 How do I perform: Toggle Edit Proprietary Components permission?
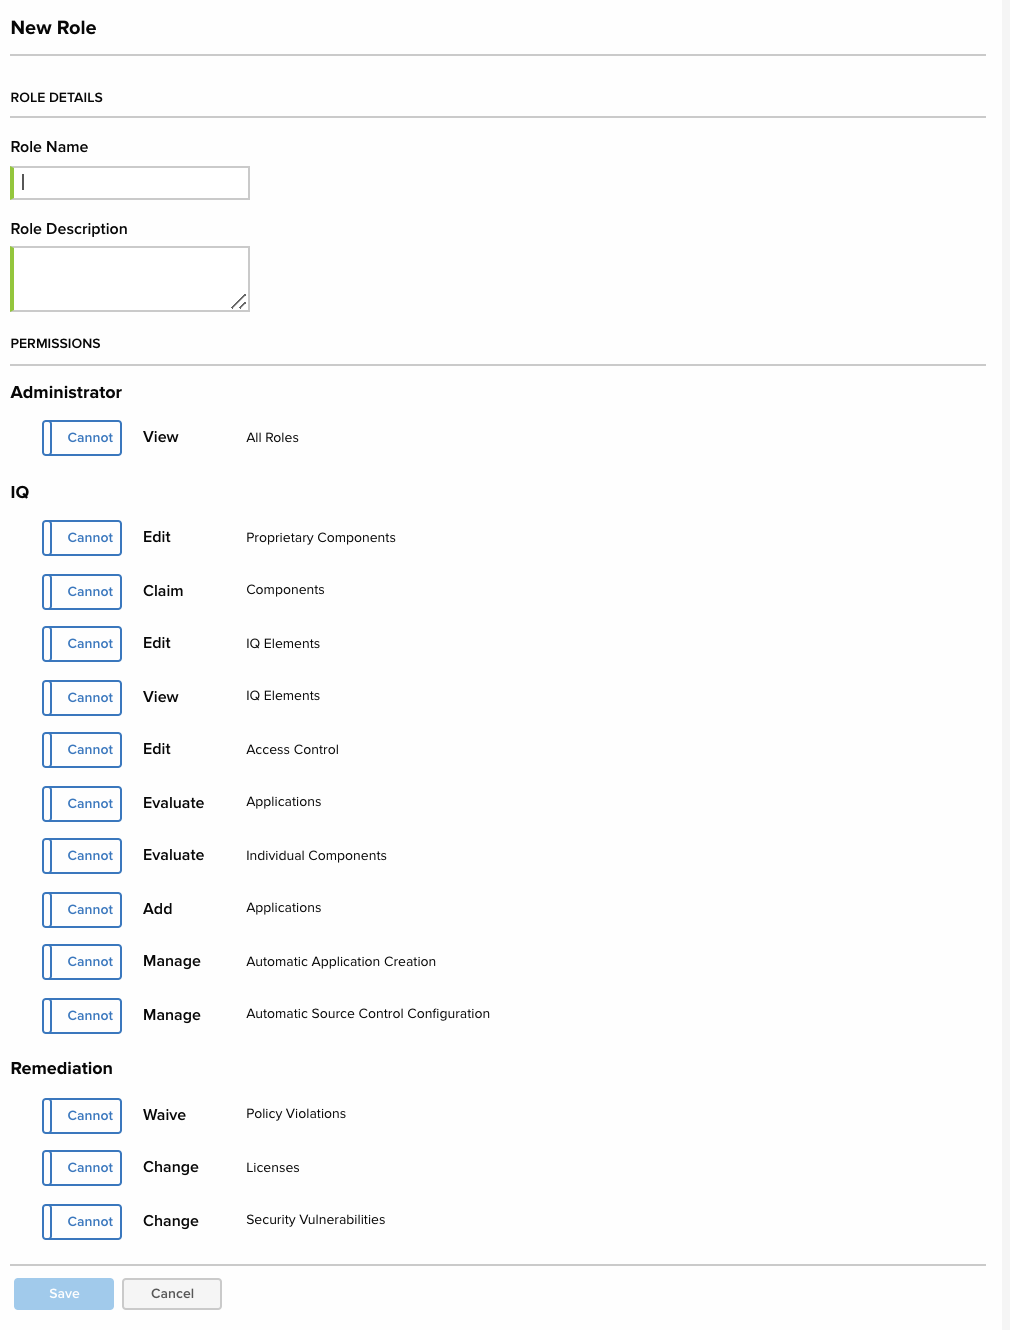click(x=82, y=538)
